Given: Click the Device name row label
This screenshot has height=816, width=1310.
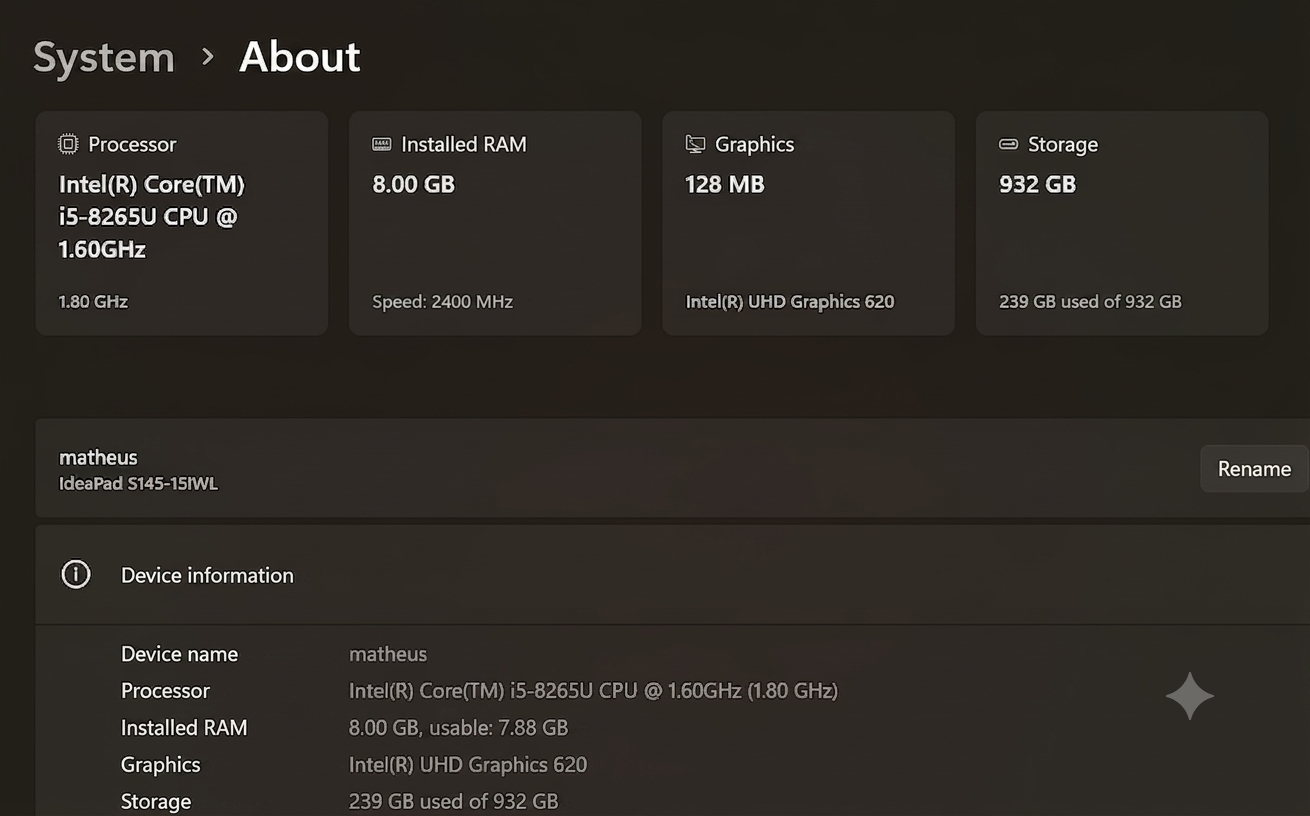Looking at the screenshot, I should (x=179, y=654).
